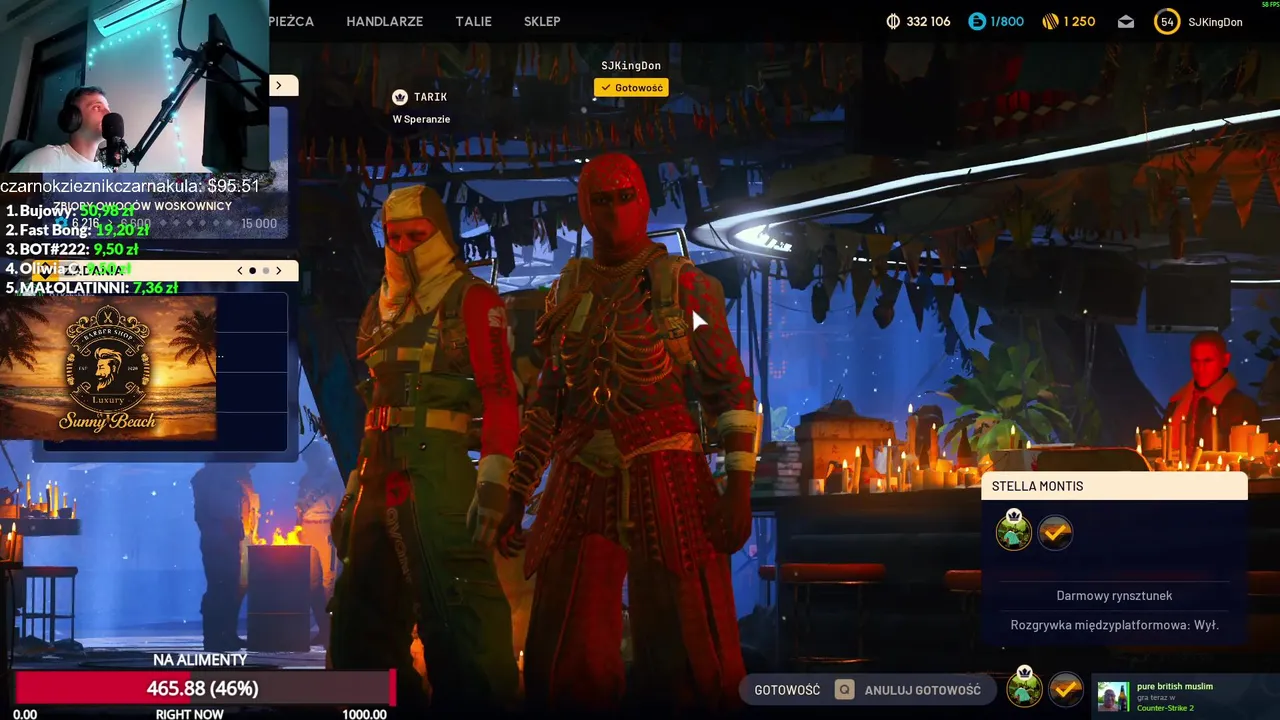Open the SJKingDon profile name in top bar
The width and height of the screenshot is (1280, 720).
click(1215, 22)
